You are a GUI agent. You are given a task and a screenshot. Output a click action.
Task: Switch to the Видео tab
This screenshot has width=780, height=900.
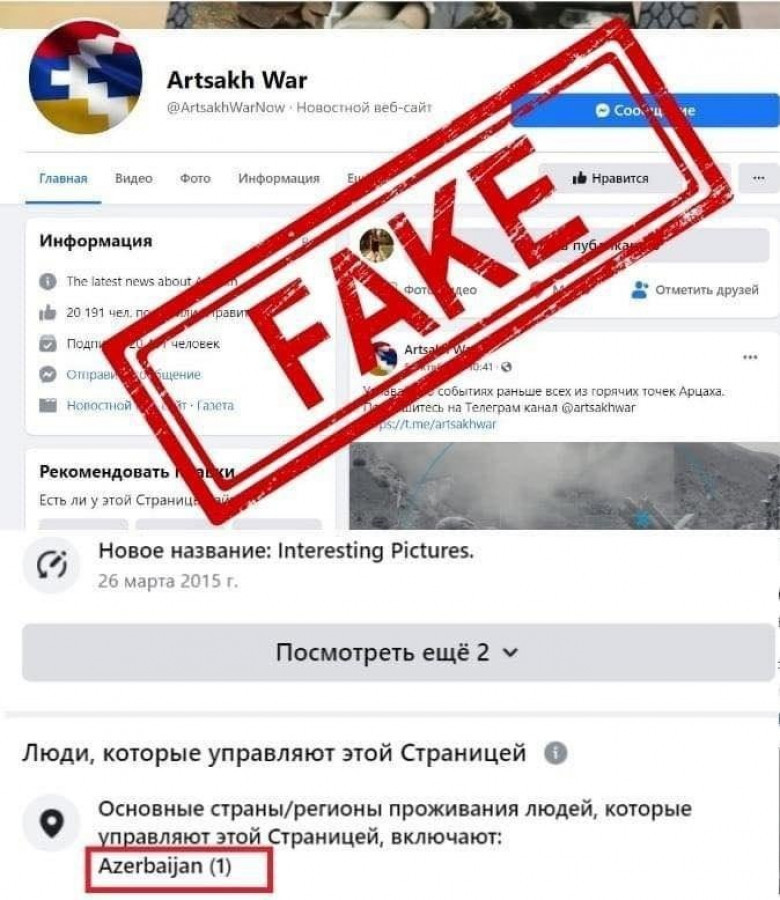click(134, 179)
